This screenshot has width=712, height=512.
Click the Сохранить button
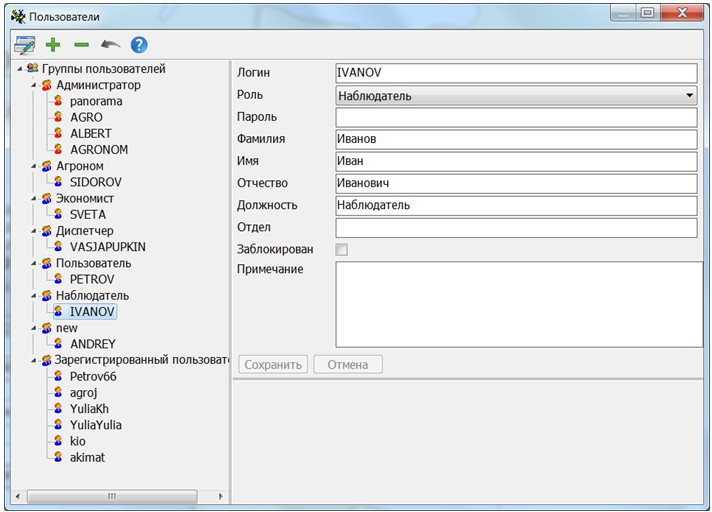click(273, 365)
